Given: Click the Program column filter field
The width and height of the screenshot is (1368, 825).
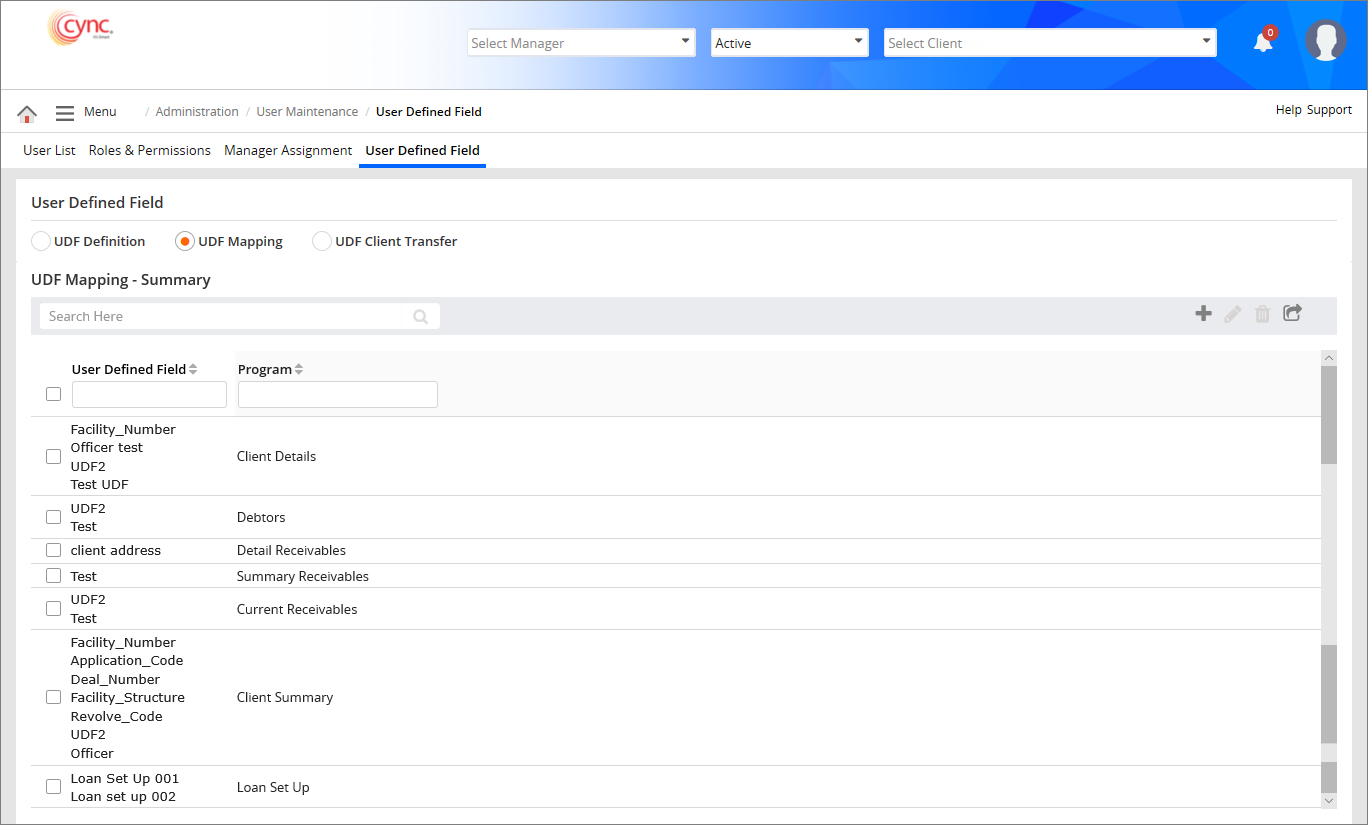Looking at the screenshot, I should pyautogui.click(x=337, y=395).
